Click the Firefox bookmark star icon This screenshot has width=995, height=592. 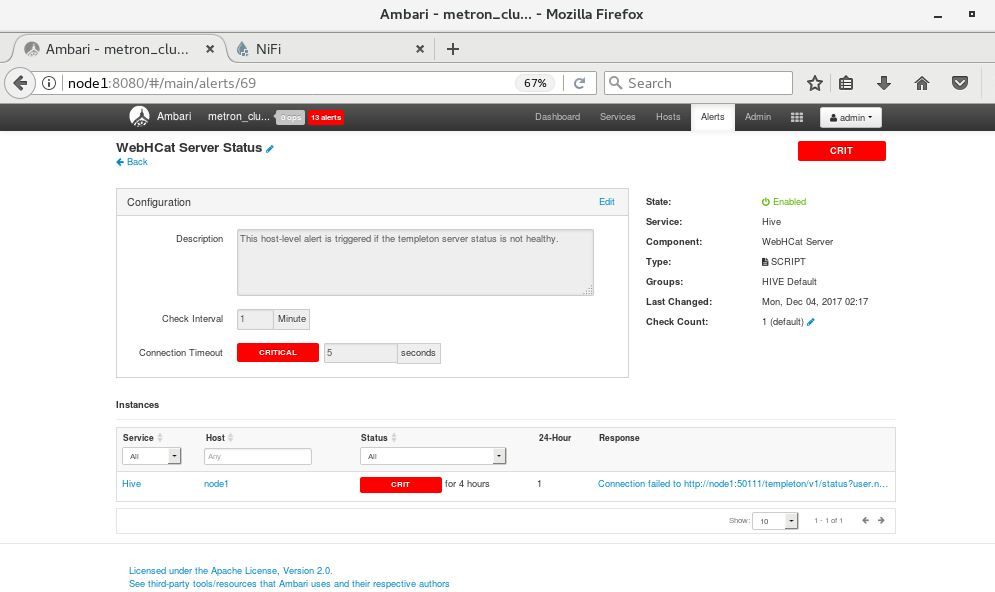click(815, 83)
